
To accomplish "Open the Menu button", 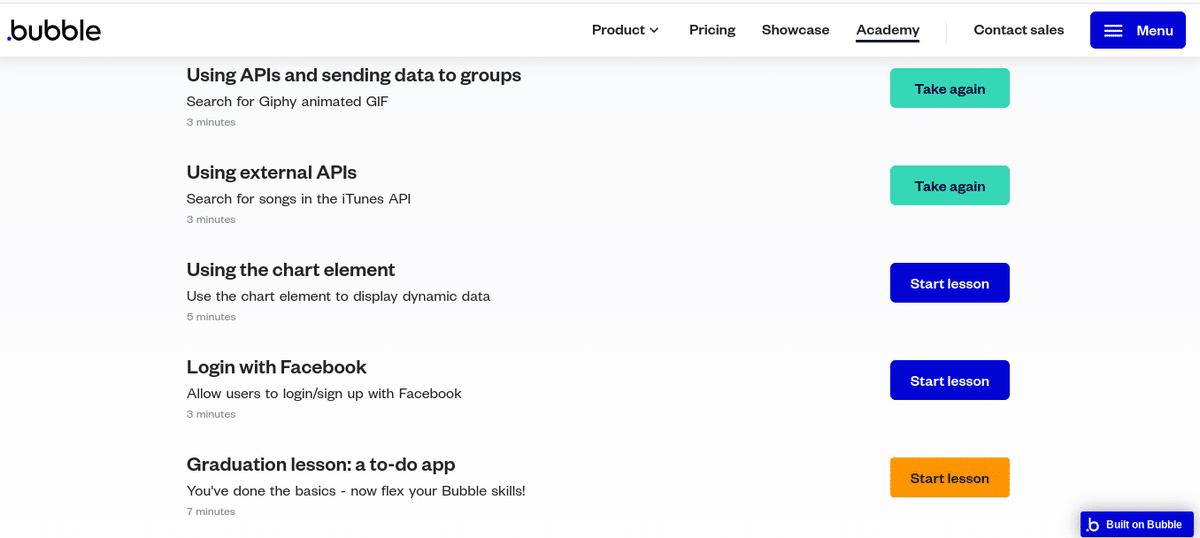I will click(1138, 30).
